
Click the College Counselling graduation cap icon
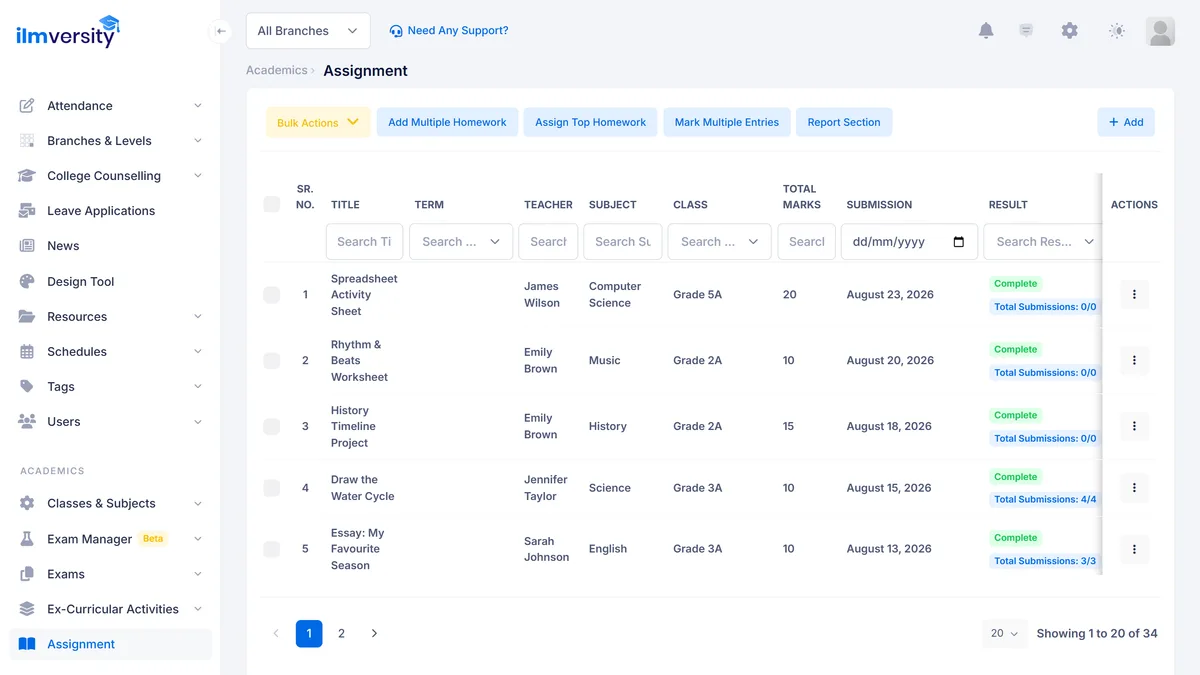coord(27,176)
